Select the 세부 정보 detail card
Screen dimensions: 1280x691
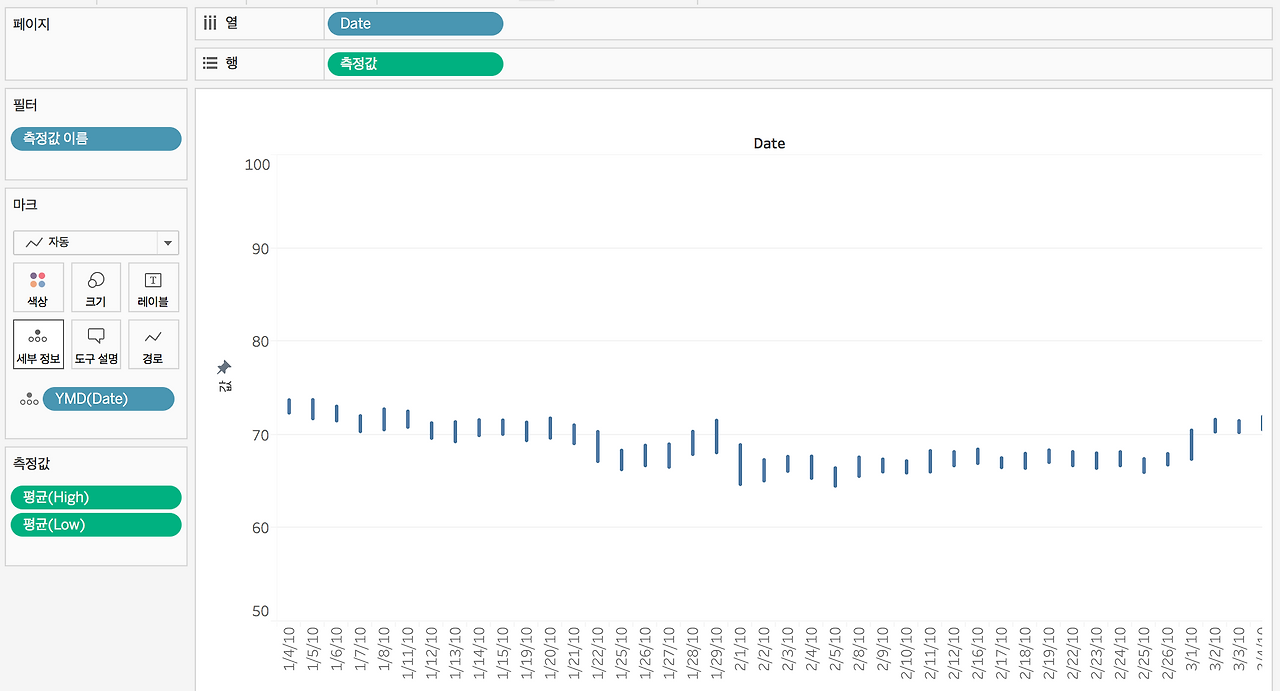(38, 344)
